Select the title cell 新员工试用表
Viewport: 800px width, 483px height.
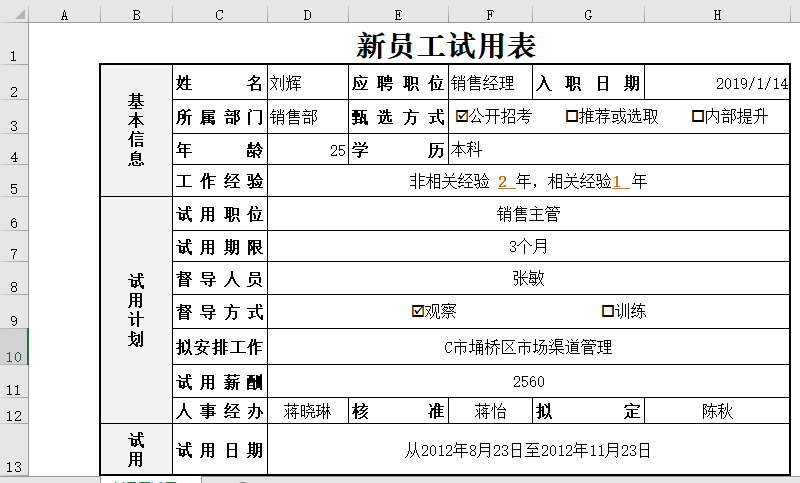pos(445,46)
